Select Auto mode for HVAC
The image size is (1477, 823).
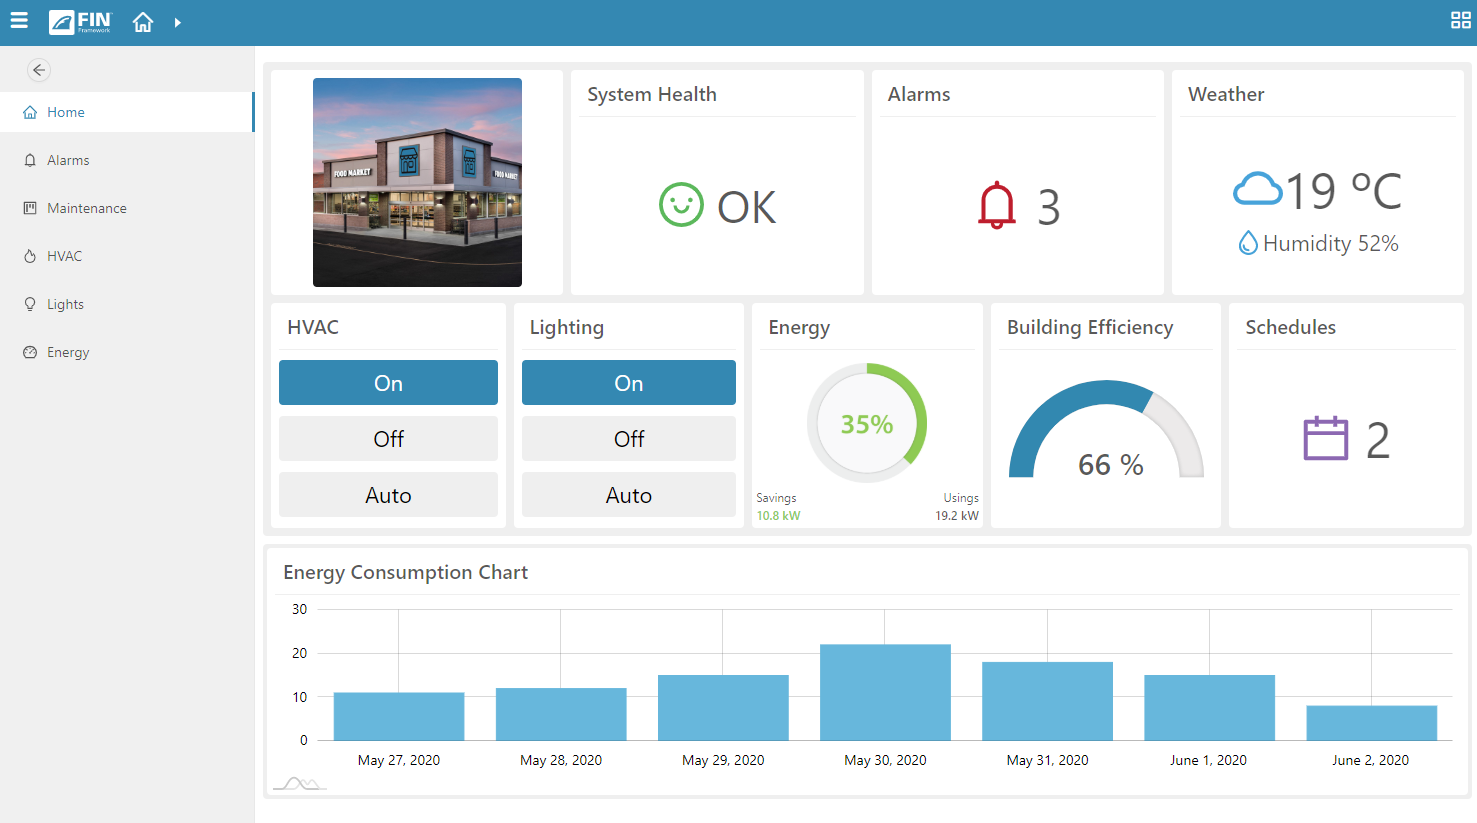[x=388, y=494]
